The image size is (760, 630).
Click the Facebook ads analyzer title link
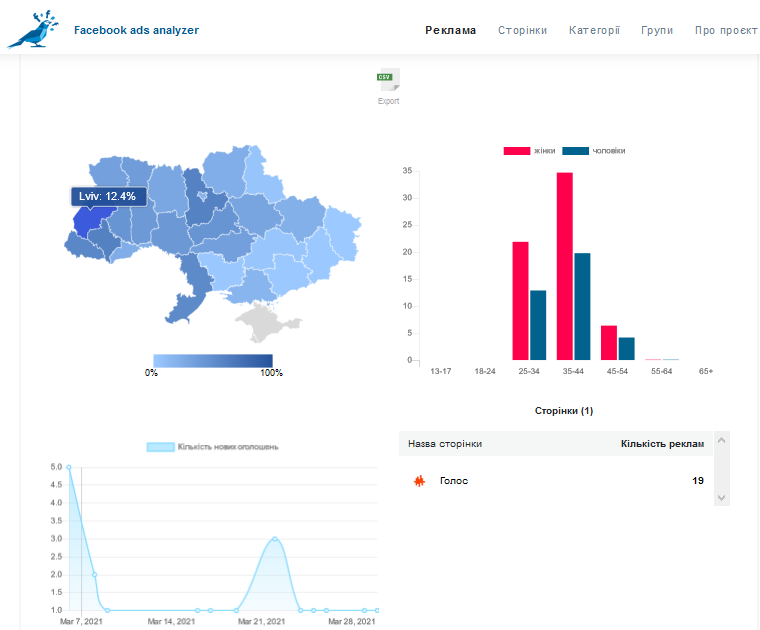pyautogui.click(x=136, y=30)
